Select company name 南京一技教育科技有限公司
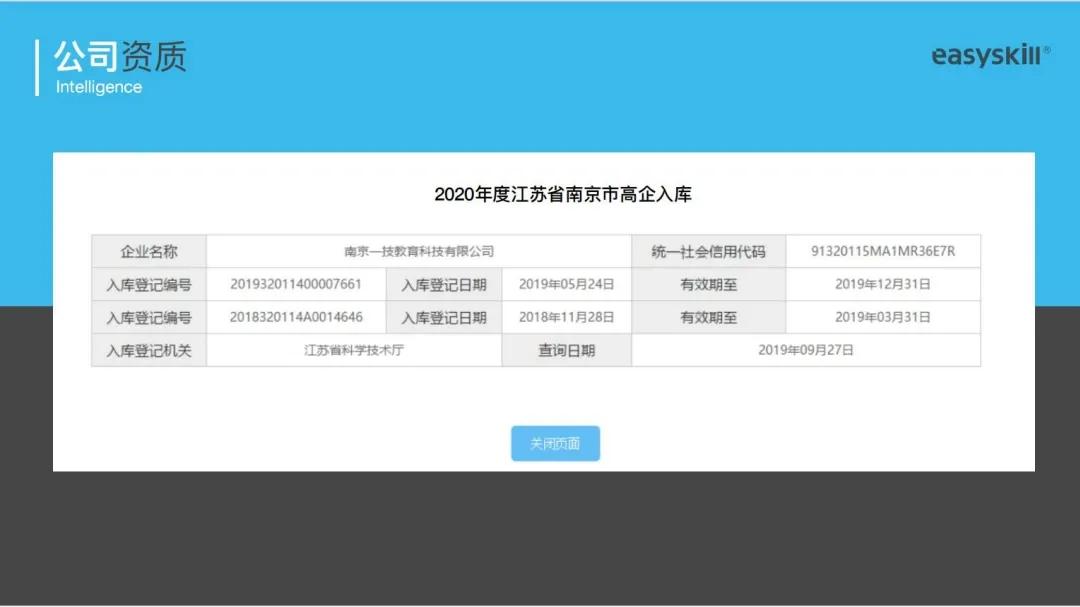The height and width of the screenshot is (607, 1080). (420, 251)
